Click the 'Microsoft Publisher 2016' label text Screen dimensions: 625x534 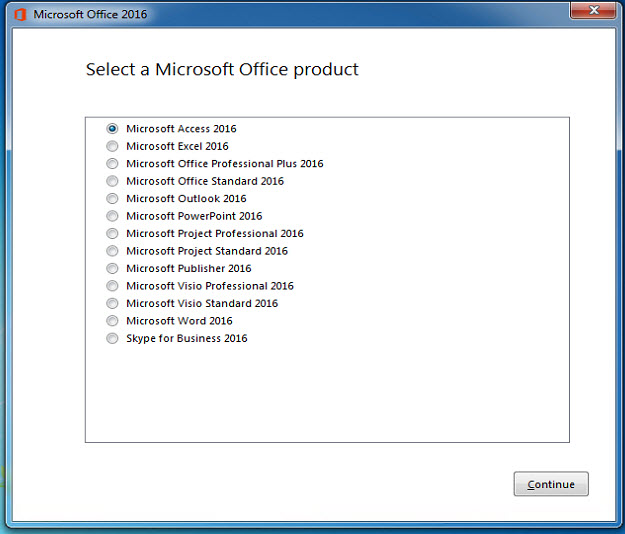[189, 269]
